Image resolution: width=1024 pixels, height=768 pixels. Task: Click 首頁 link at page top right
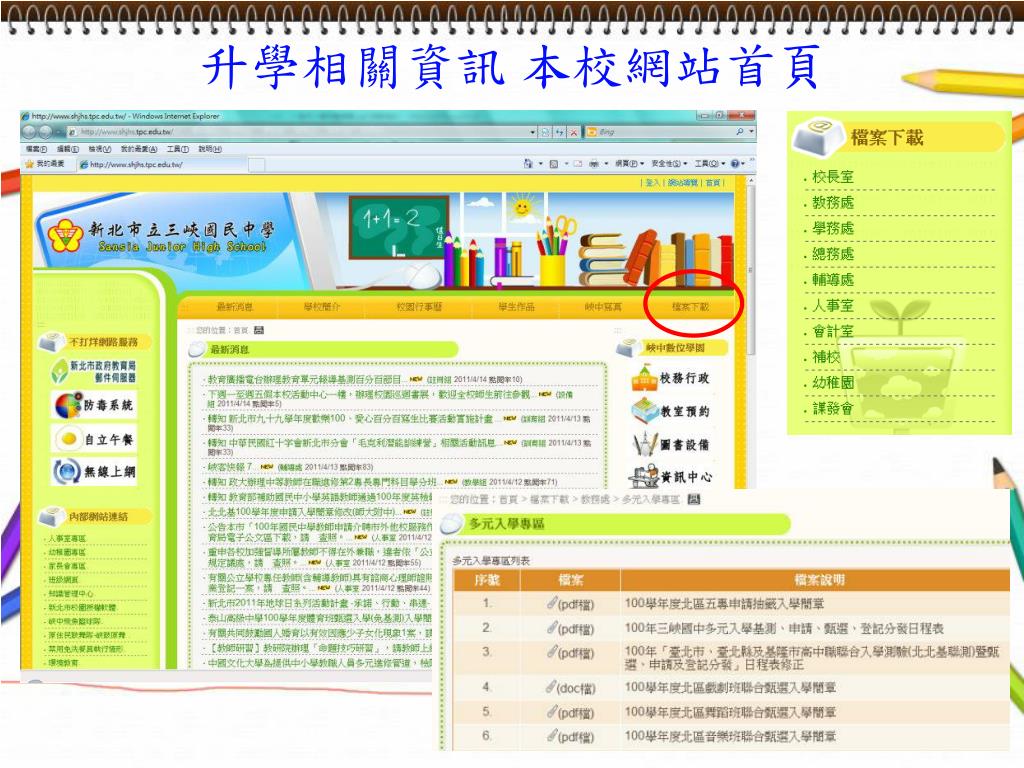click(x=712, y=183)
